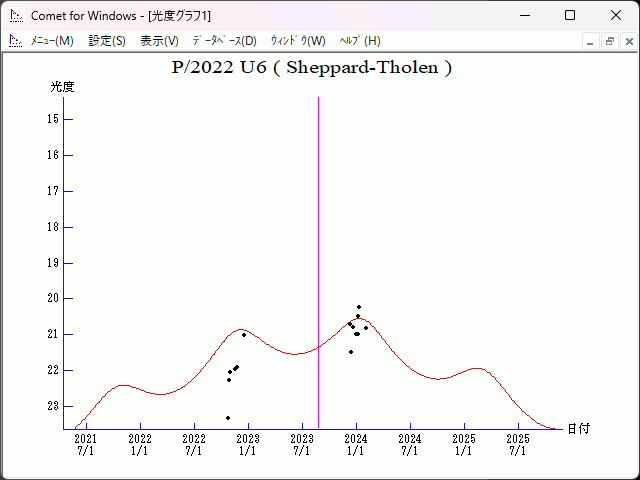
Task: Minimize the inner 光度グラフ1 child window
Action: coord(591,41)
